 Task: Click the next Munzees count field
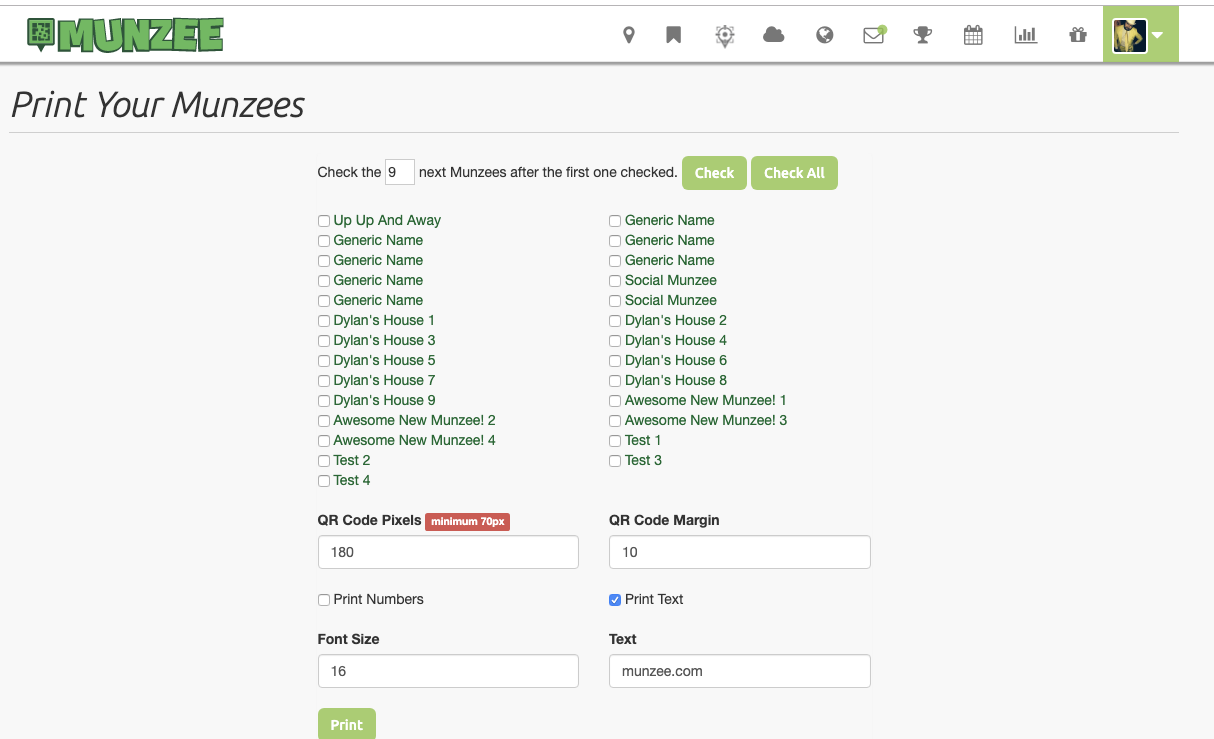tap(400, 172)
